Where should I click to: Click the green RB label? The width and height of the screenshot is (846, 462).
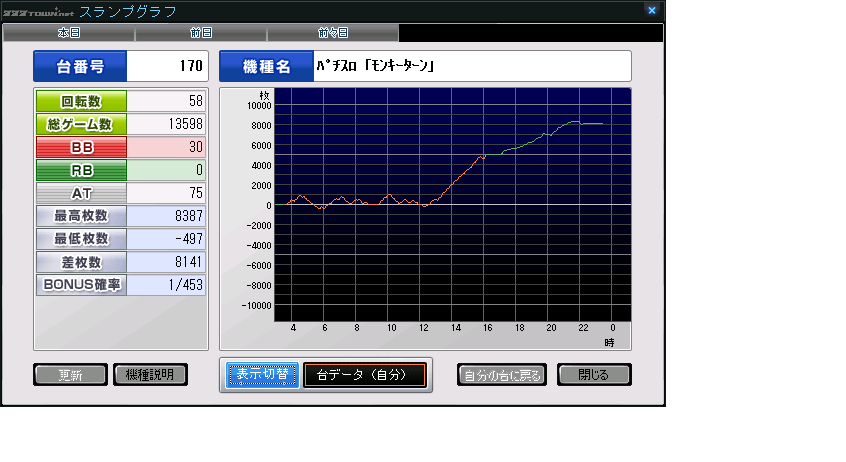coord(81,170)
